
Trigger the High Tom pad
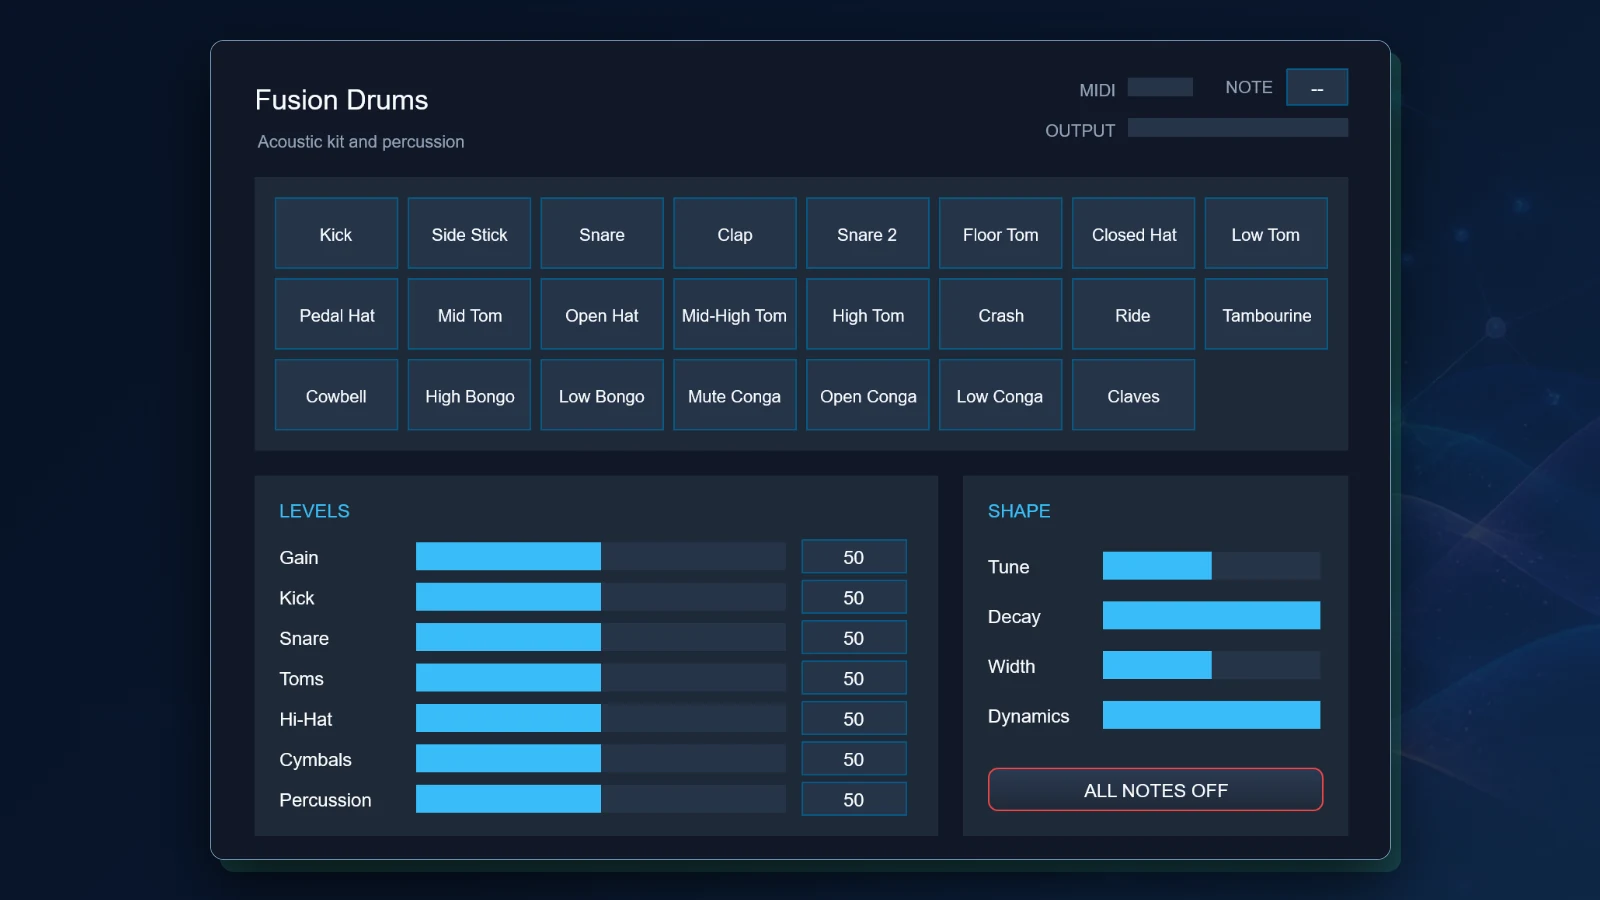(868, 314)
